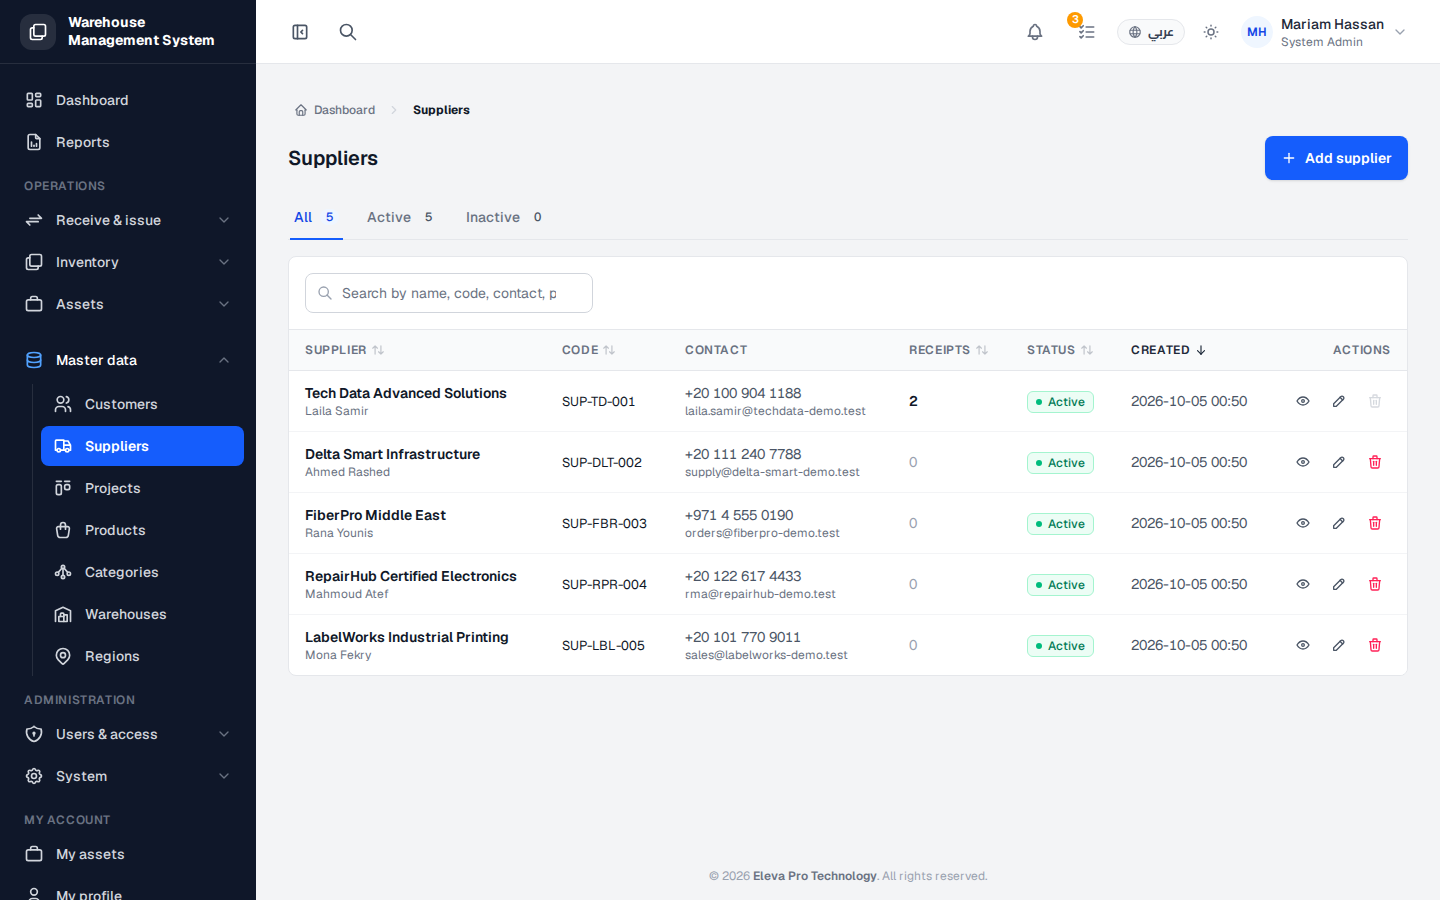
Task: Delete FiberPro Middle East supplier
Action: (x=1375, y=523)
